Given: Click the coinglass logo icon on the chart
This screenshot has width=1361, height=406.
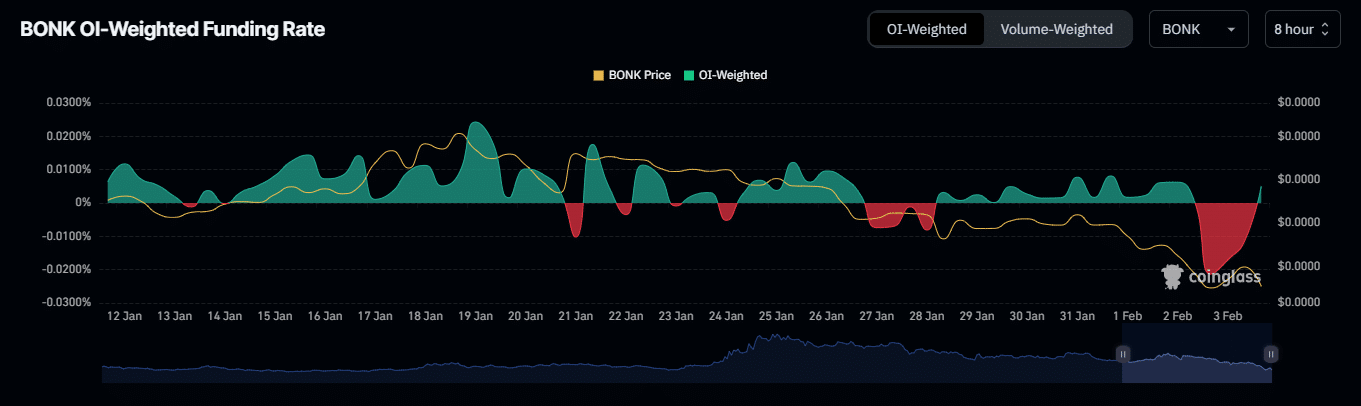Looking at the screenshot, I should pos(1171,277).
